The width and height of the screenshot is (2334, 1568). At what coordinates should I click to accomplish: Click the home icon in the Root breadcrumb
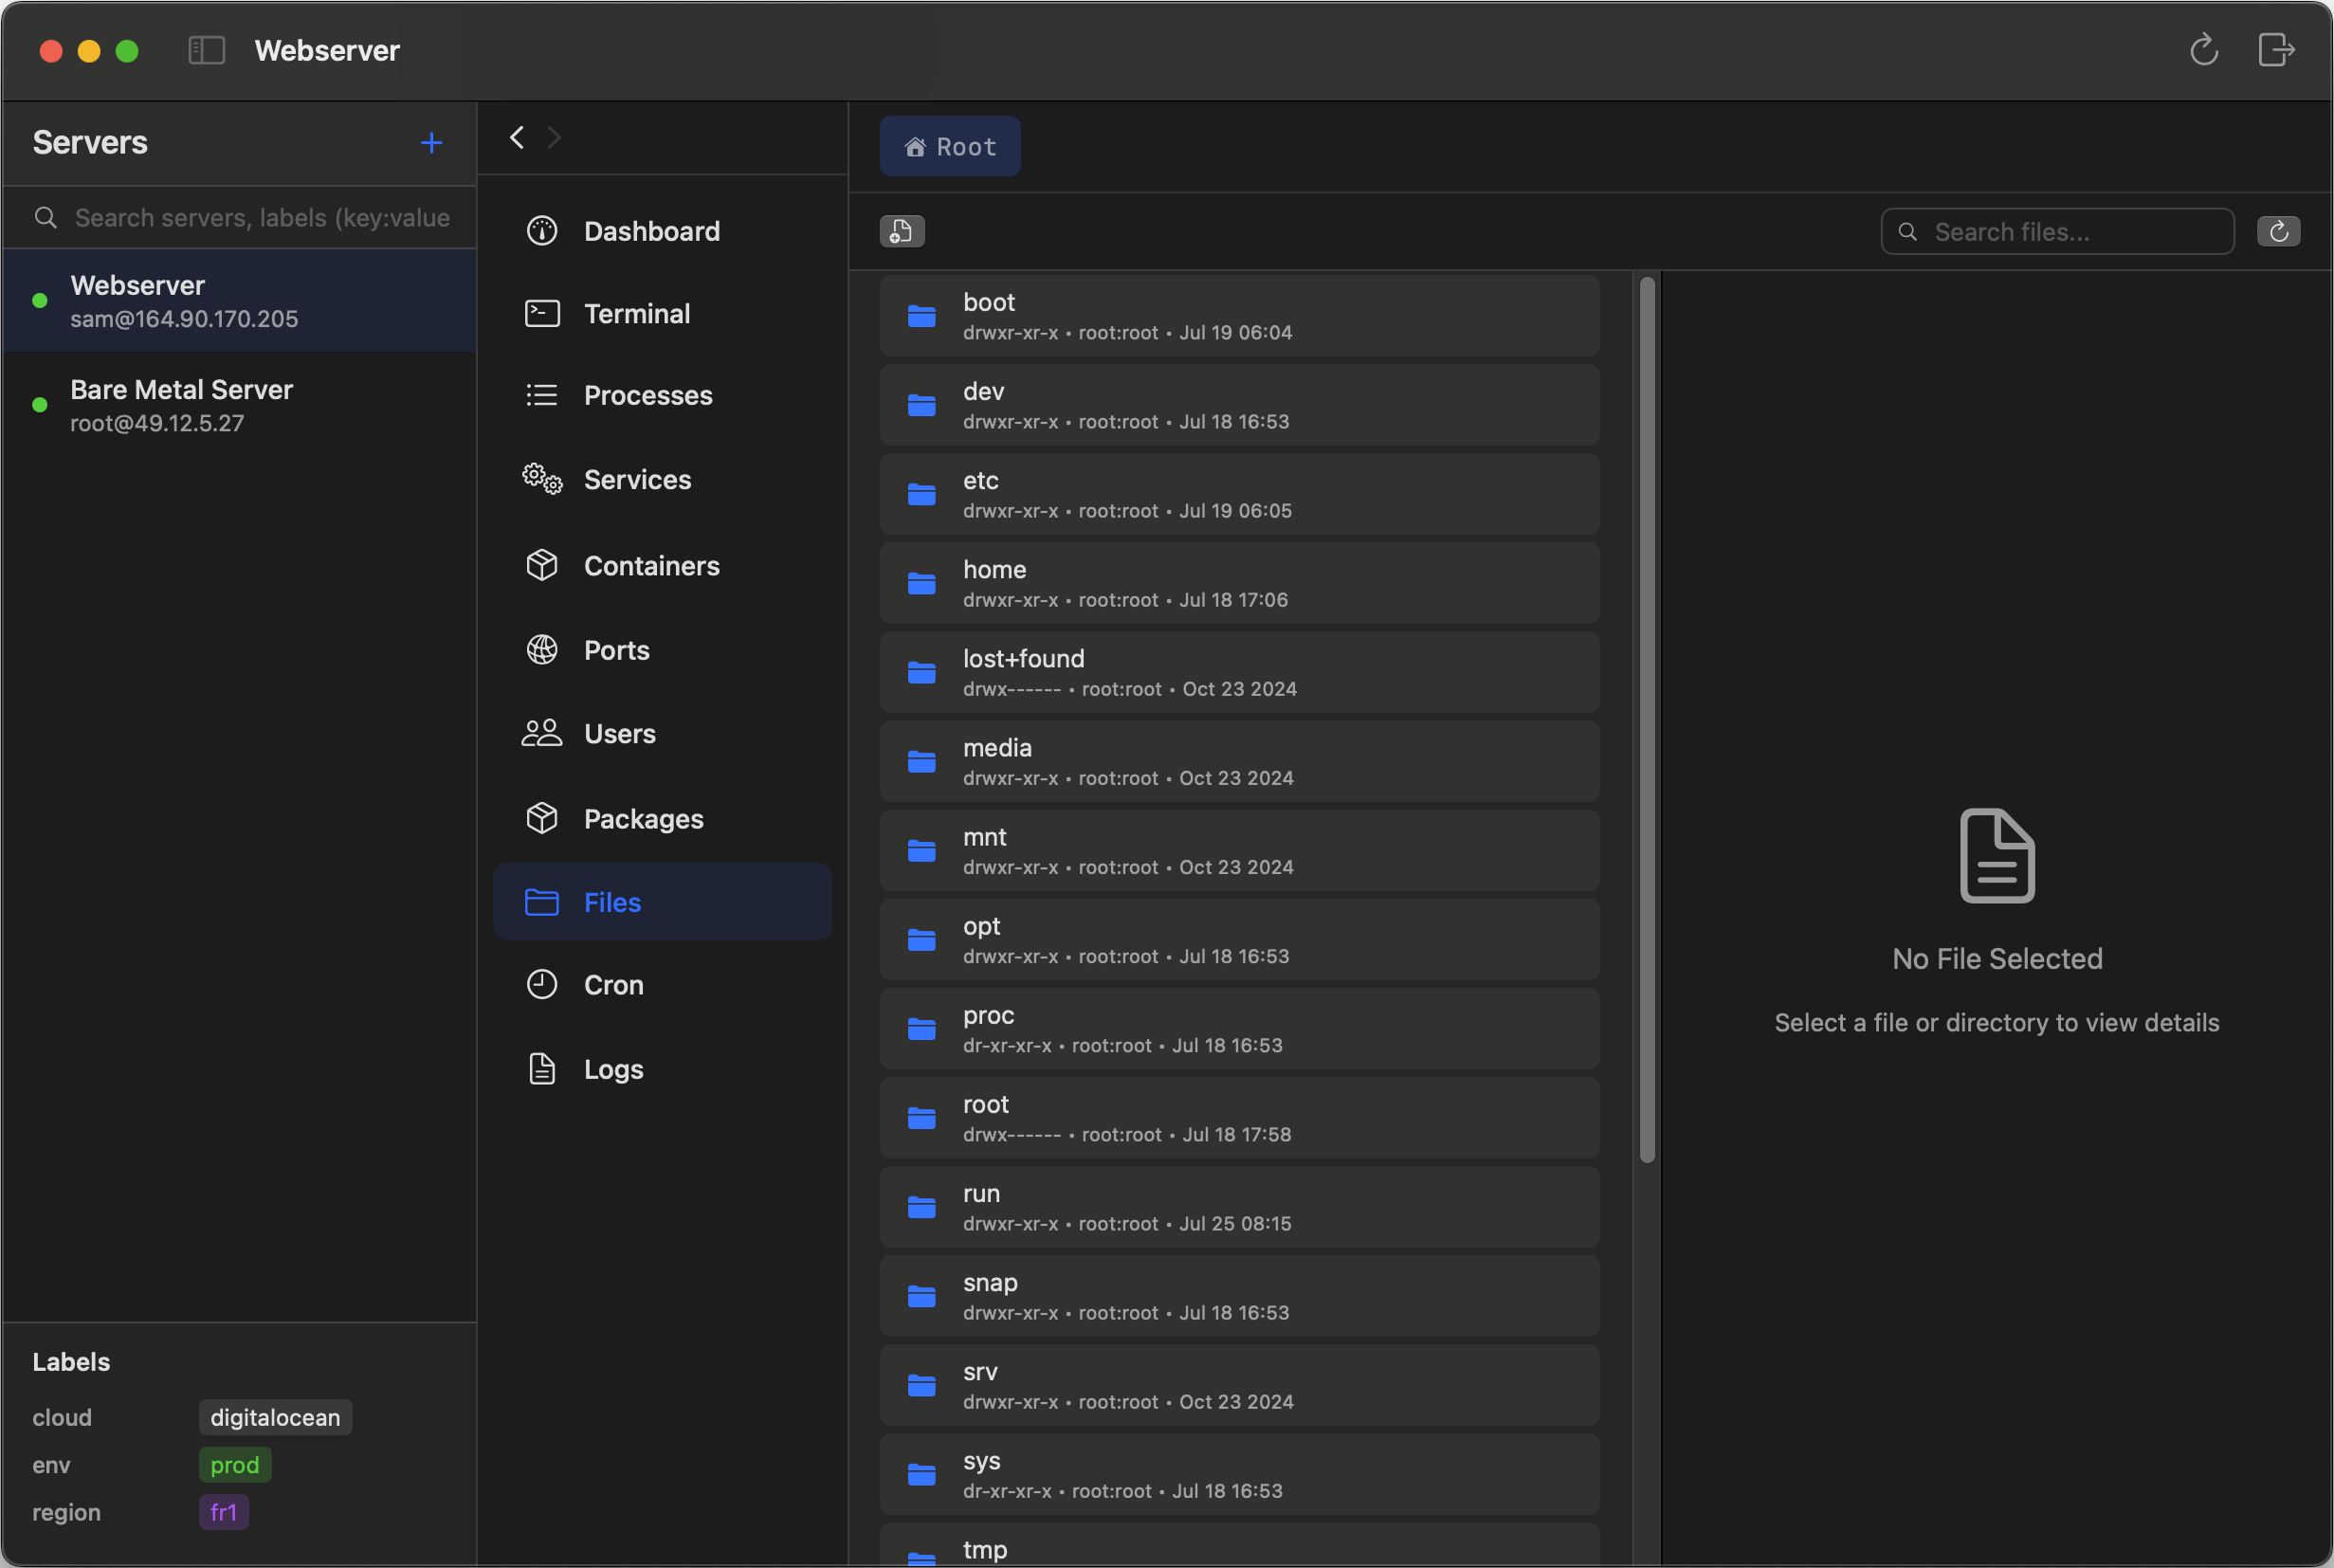915,147
